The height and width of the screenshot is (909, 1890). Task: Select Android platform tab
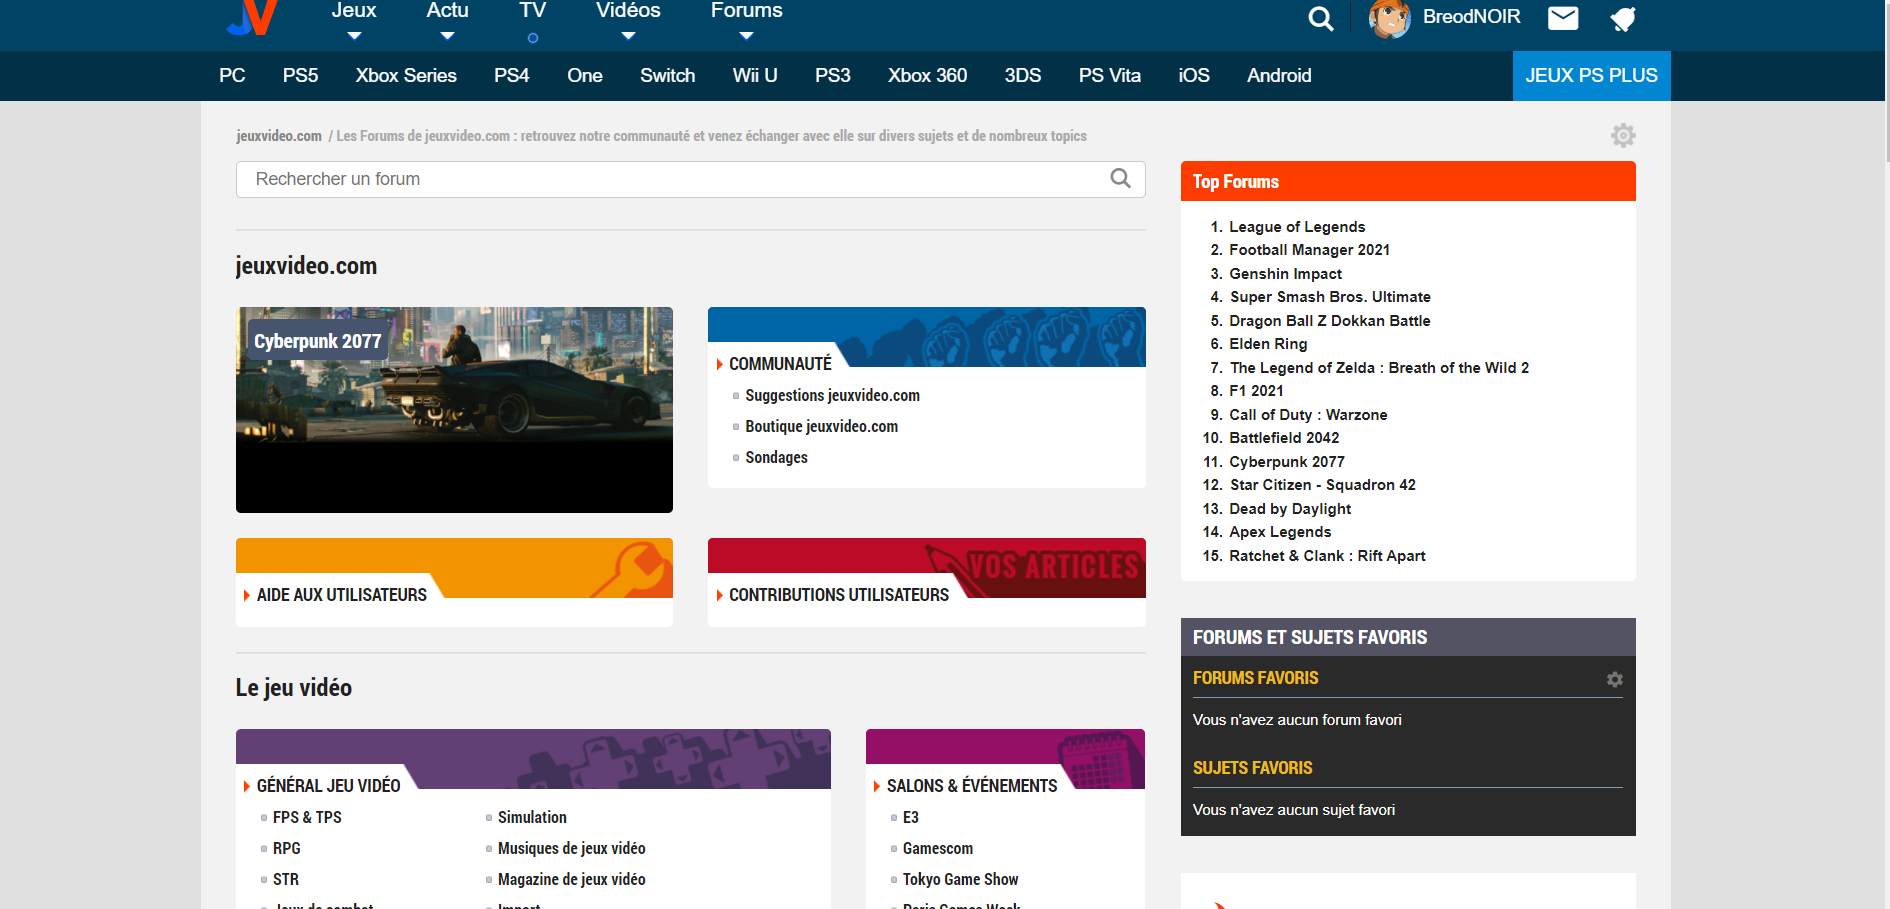click(1279, 76)
